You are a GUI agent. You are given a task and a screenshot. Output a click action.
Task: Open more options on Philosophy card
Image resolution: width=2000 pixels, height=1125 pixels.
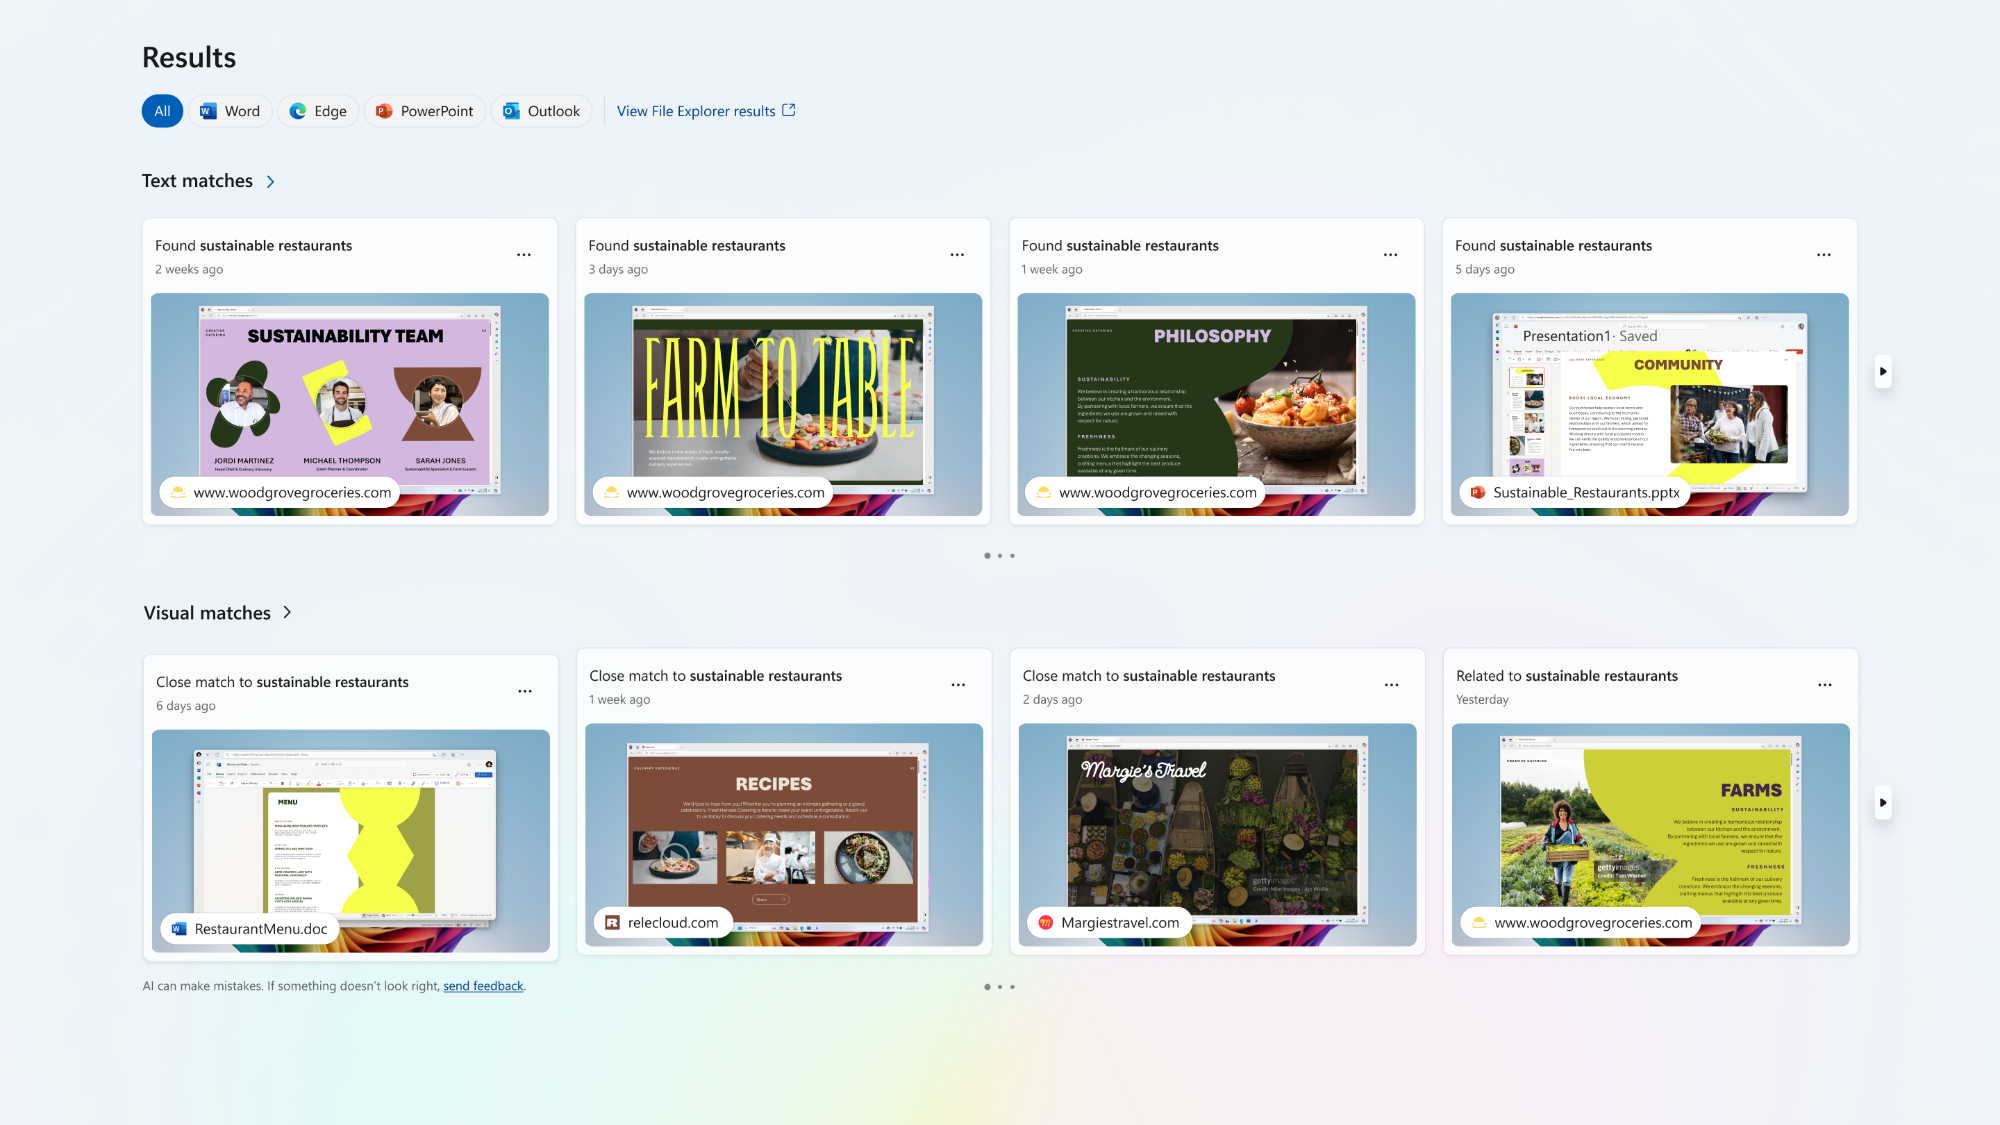click(1390, 255)
